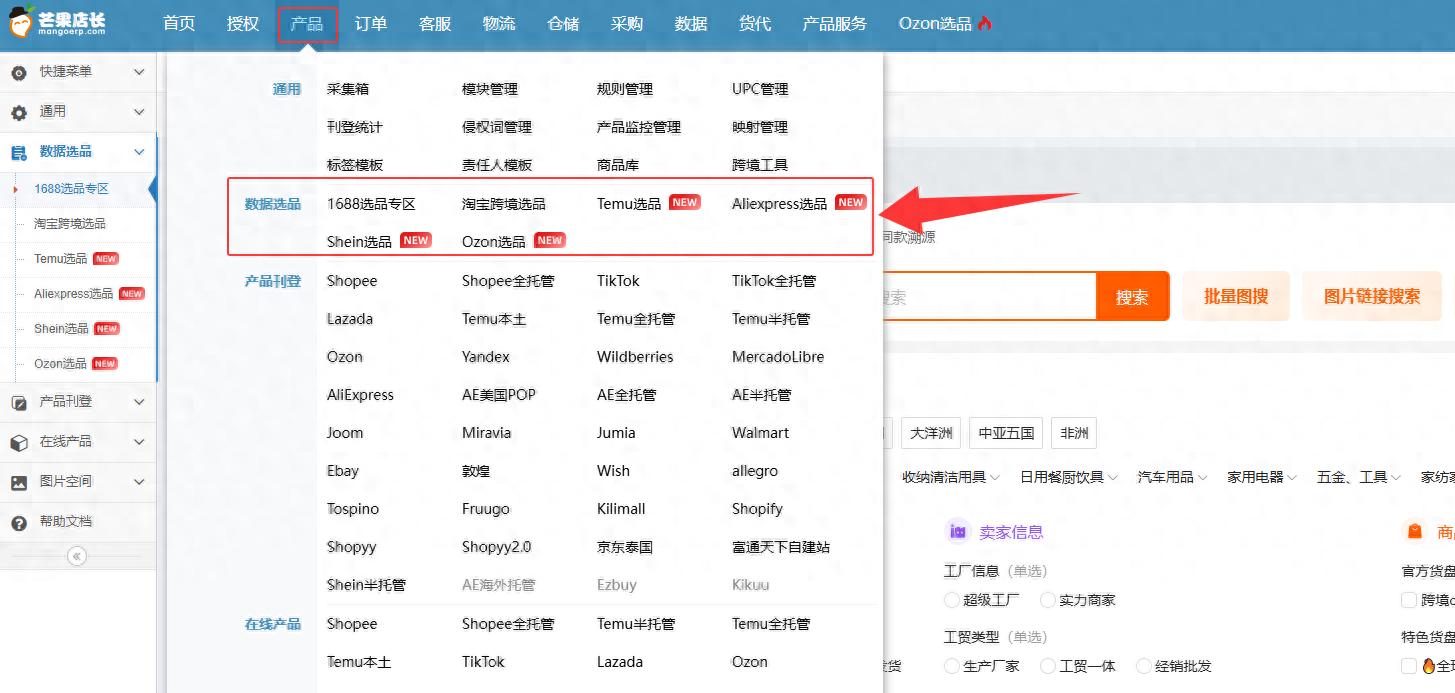
Task: Open the 物流 top menu
Action: [x=499, y=23]
